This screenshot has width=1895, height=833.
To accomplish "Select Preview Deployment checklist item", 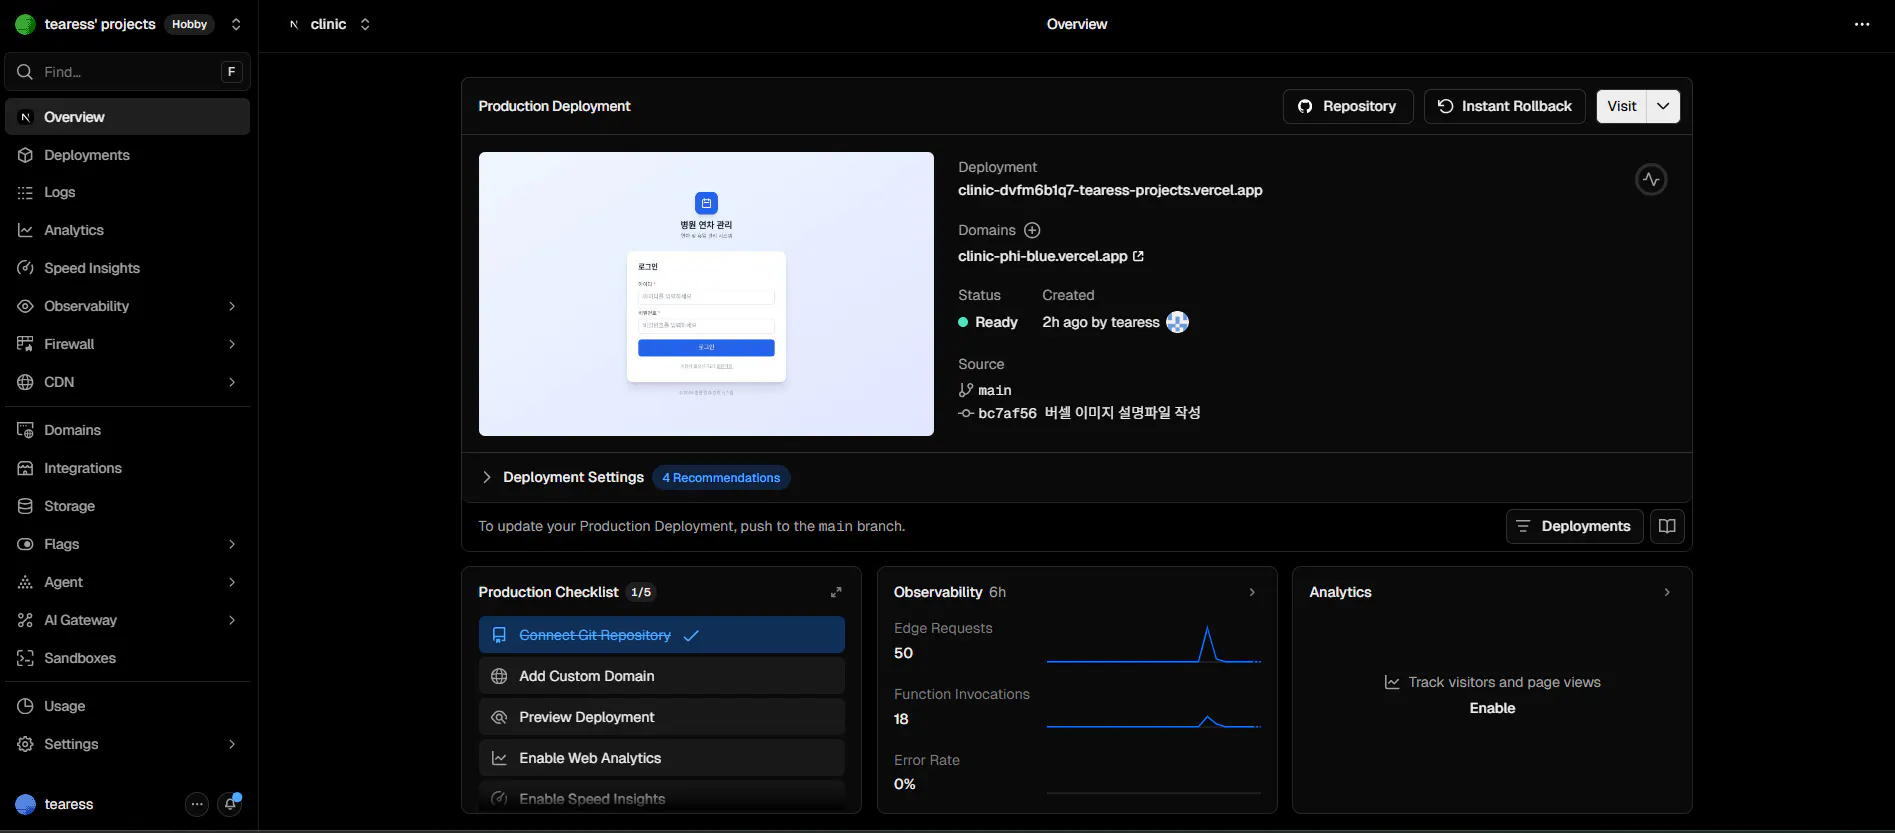I will coord(662,717).
